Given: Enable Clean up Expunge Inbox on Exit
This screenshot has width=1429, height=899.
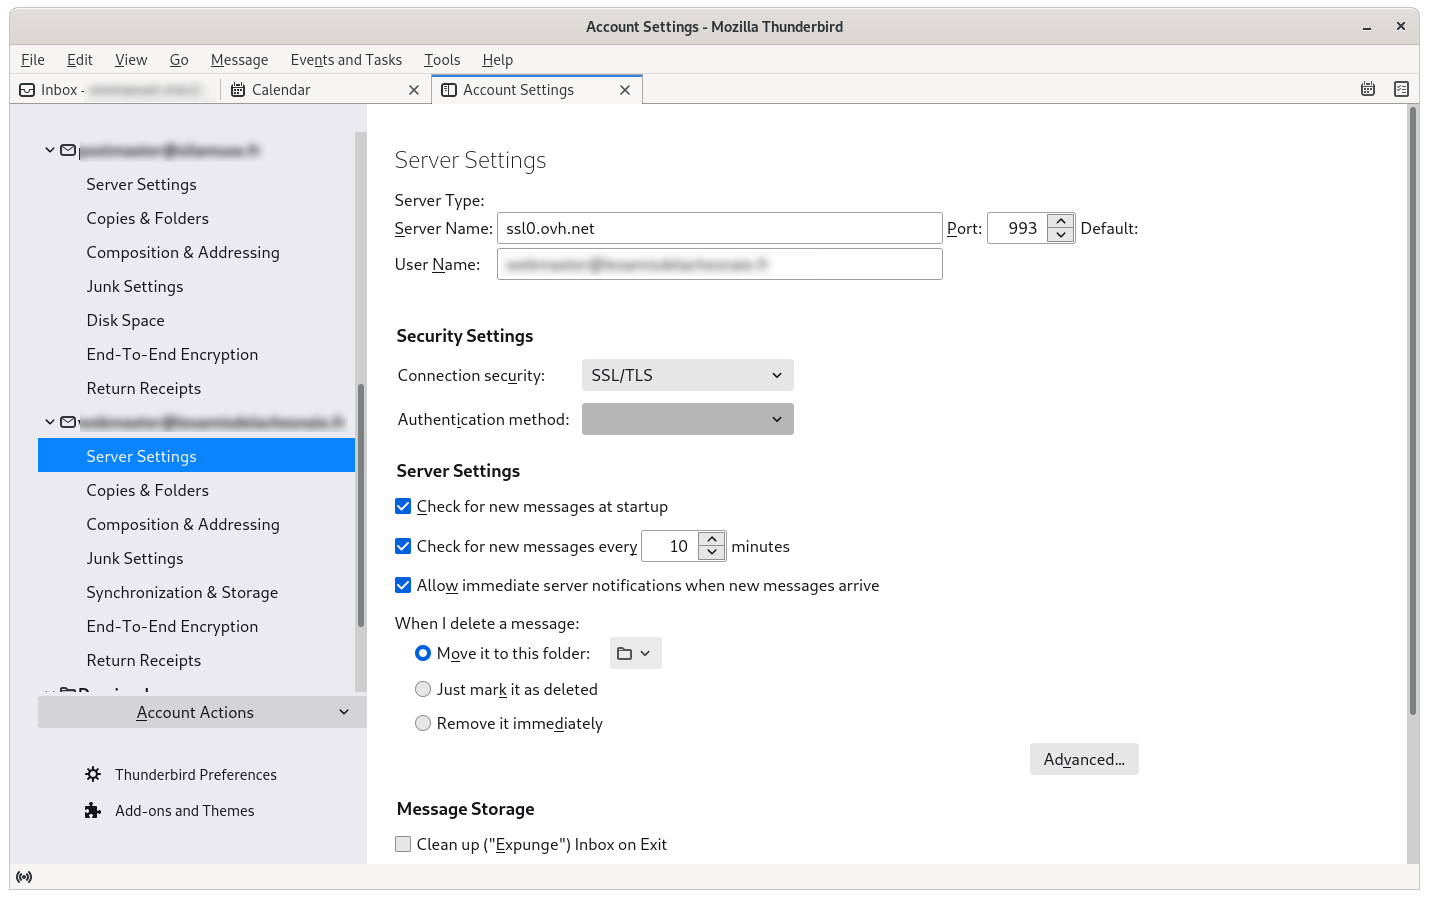Looking at the screenshot, I should click(x=403, y=844).
